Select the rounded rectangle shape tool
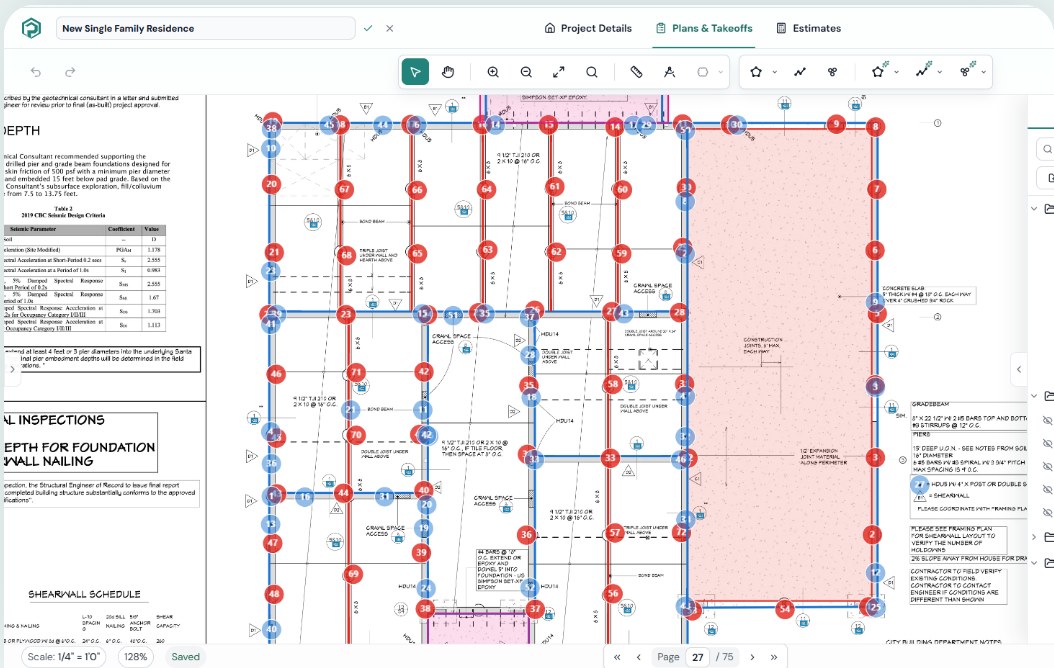 (x=702, y=72)
